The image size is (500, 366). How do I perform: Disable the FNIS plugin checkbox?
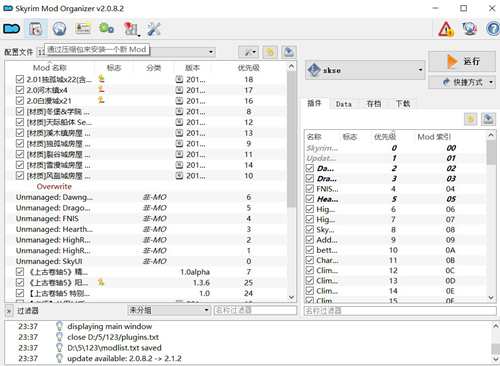tap(310, 189)
